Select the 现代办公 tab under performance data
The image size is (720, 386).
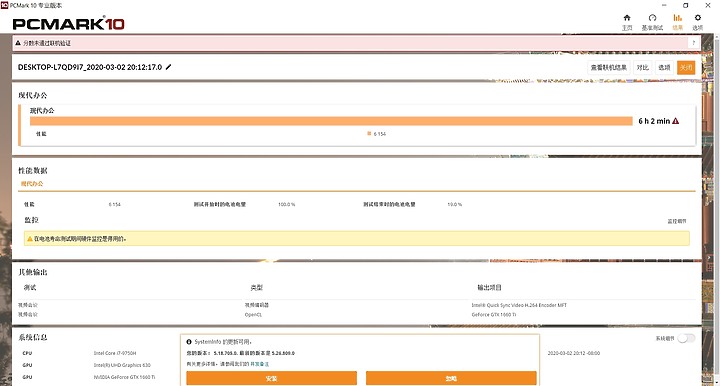32,184
